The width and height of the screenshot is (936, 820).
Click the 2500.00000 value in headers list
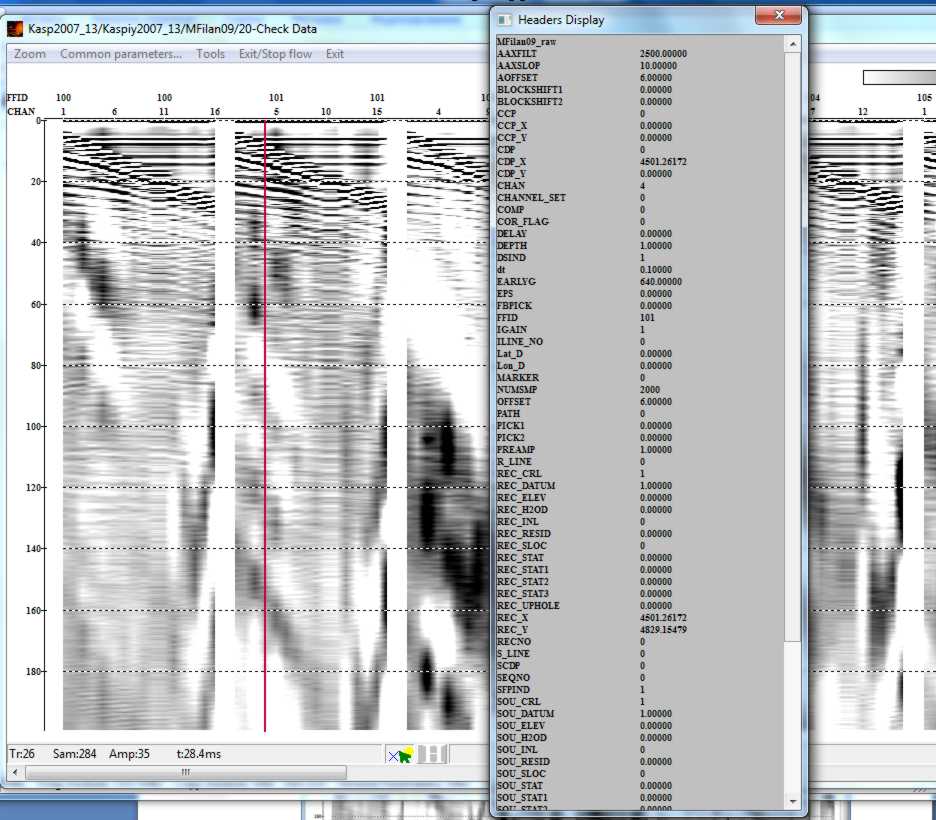(663, 54)
